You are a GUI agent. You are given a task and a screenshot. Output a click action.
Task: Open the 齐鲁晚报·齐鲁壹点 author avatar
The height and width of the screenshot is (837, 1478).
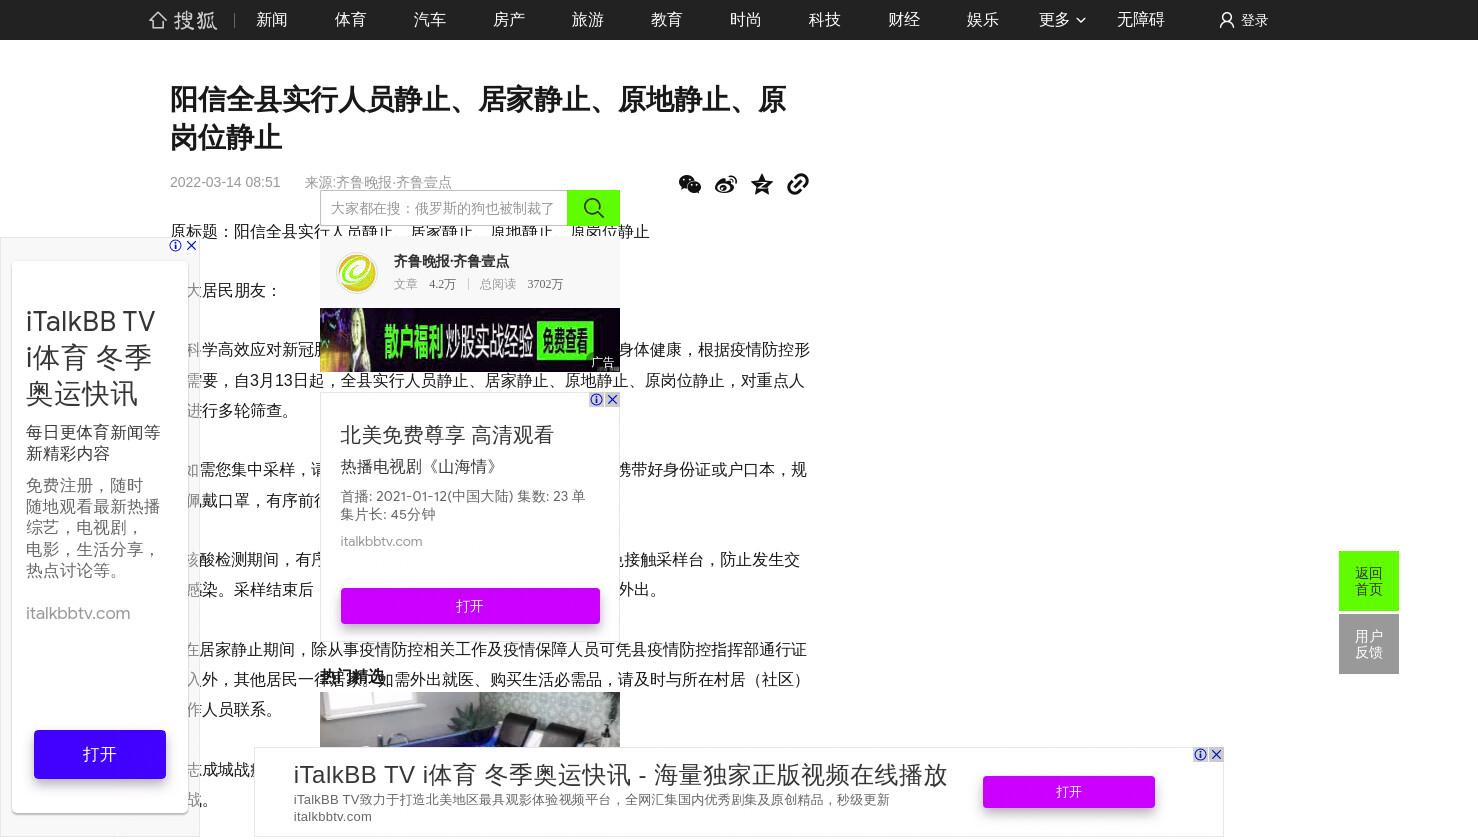[357, 272]
